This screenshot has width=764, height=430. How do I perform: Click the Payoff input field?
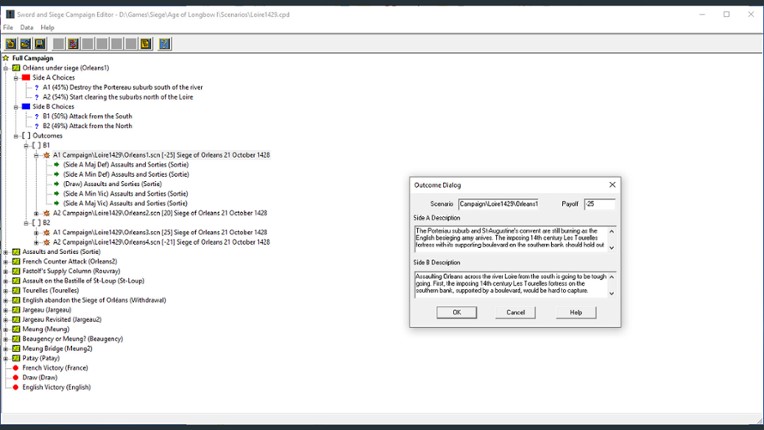[x=599, y=204]
